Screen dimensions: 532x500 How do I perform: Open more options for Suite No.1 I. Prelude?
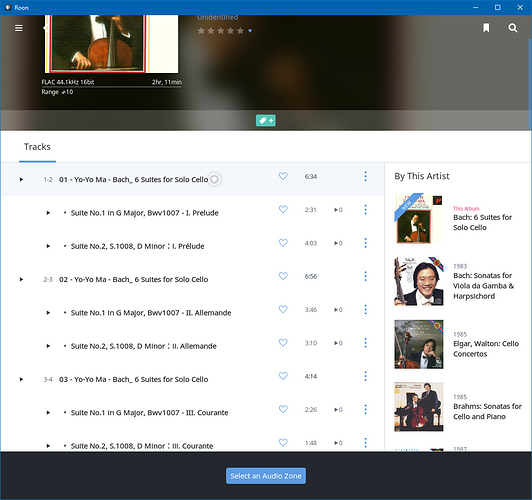(x=365, y=210)
